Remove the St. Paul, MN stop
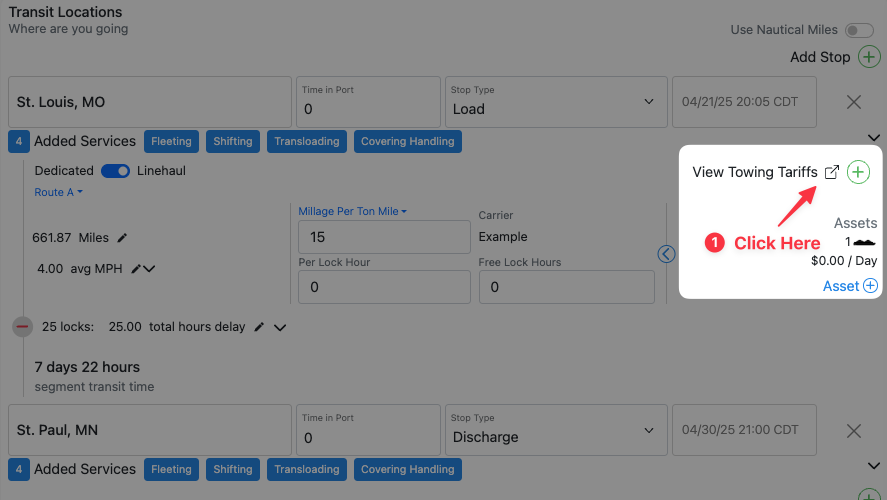Screen dimensions: 887x500 tap(854, 430)
